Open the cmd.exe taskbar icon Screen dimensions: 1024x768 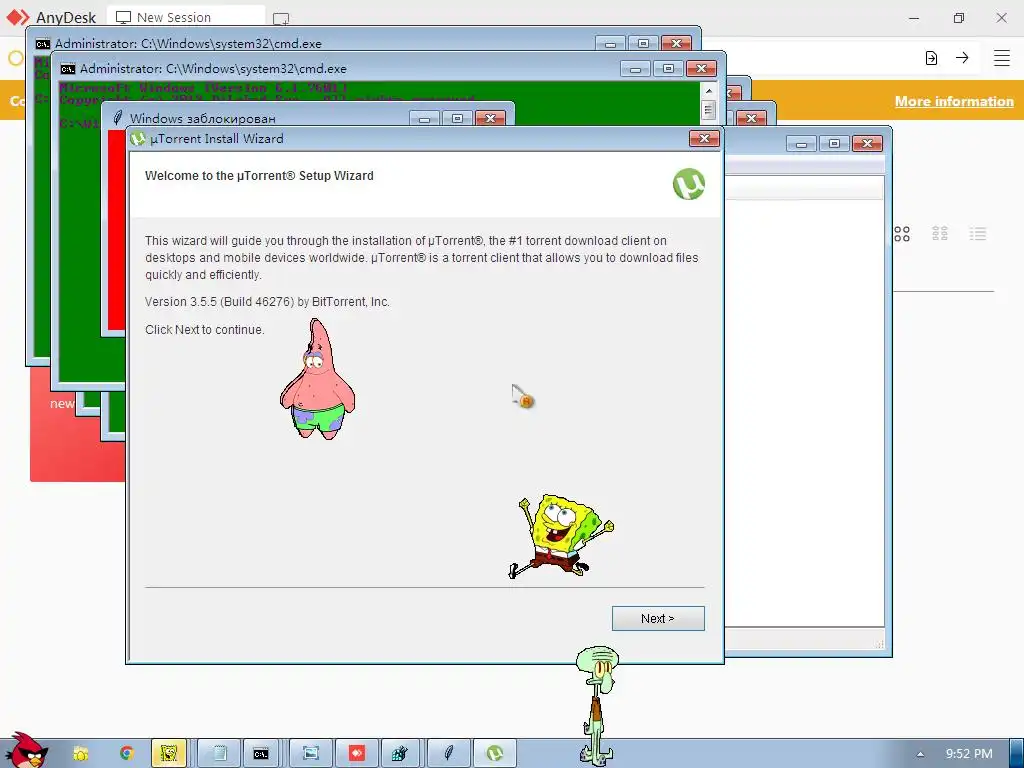261,754
